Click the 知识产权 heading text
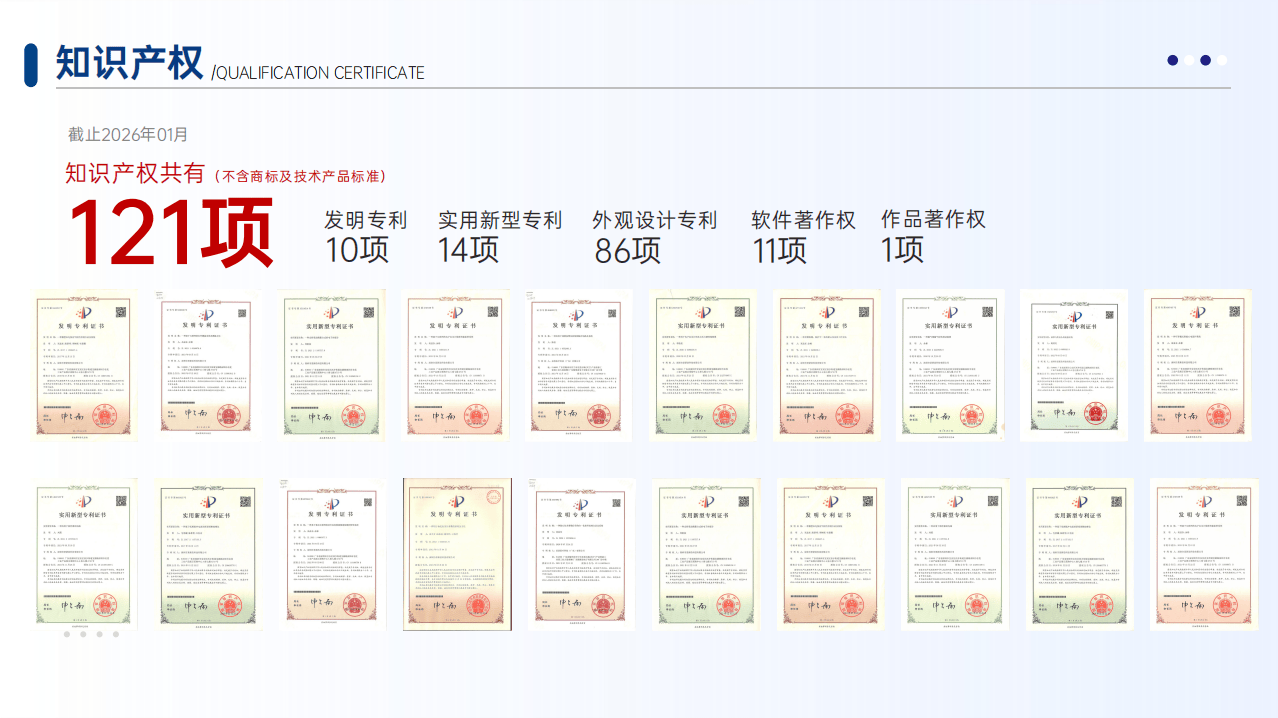The height and width of the screenshot is (718, 1278). coord(129,63)
